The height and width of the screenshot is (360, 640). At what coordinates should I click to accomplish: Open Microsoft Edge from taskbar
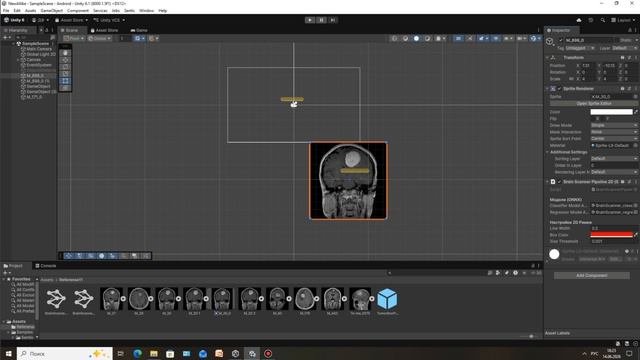[x=138, y=353]
